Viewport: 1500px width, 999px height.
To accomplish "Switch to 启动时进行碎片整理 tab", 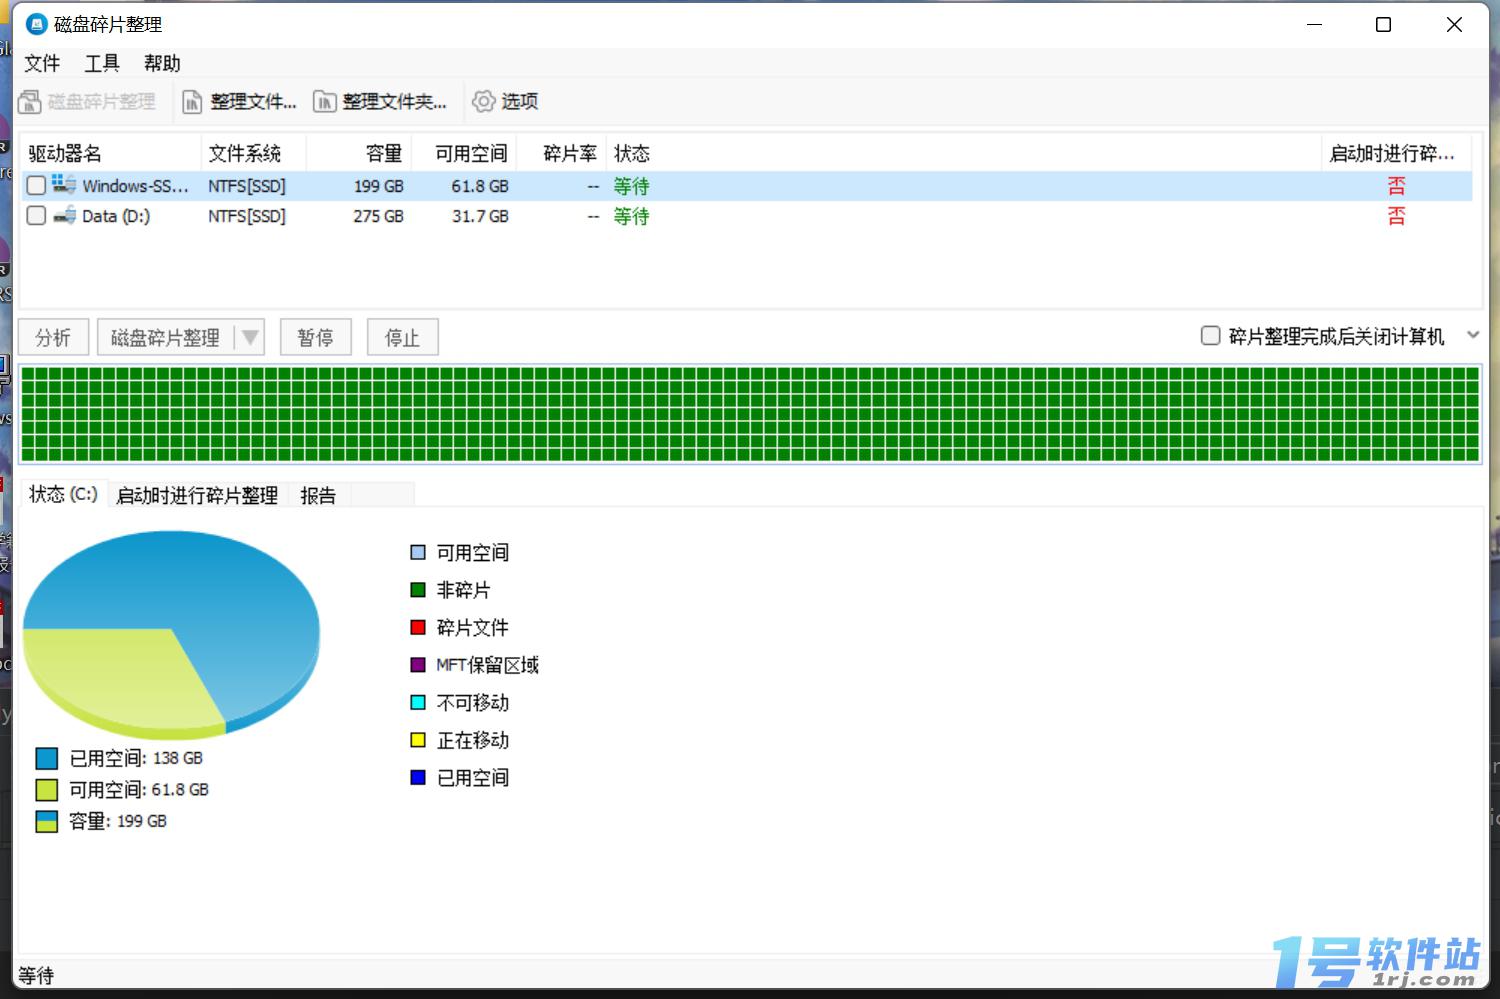I will (197, 495).
